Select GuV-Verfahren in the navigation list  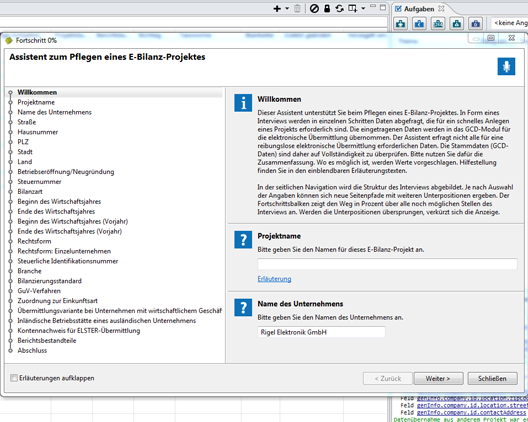[39, 291]
